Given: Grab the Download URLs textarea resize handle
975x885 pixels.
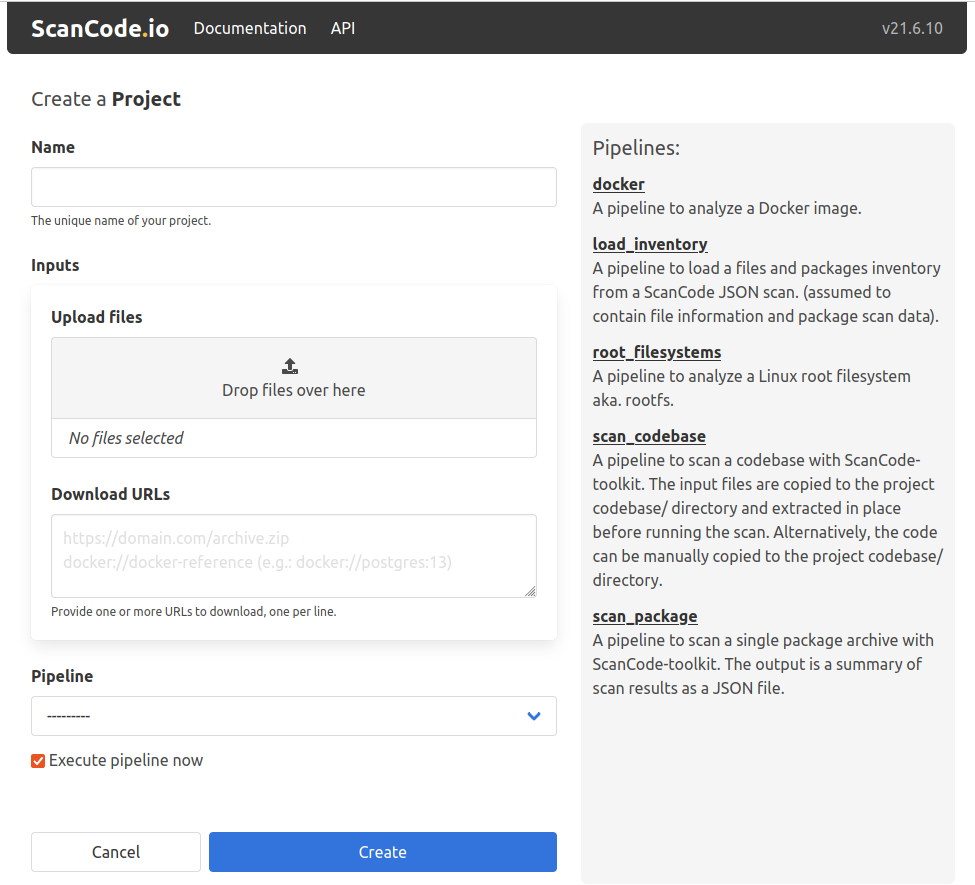Looking at the screenshot, I should pyautogui.click(x=530, y=591).
